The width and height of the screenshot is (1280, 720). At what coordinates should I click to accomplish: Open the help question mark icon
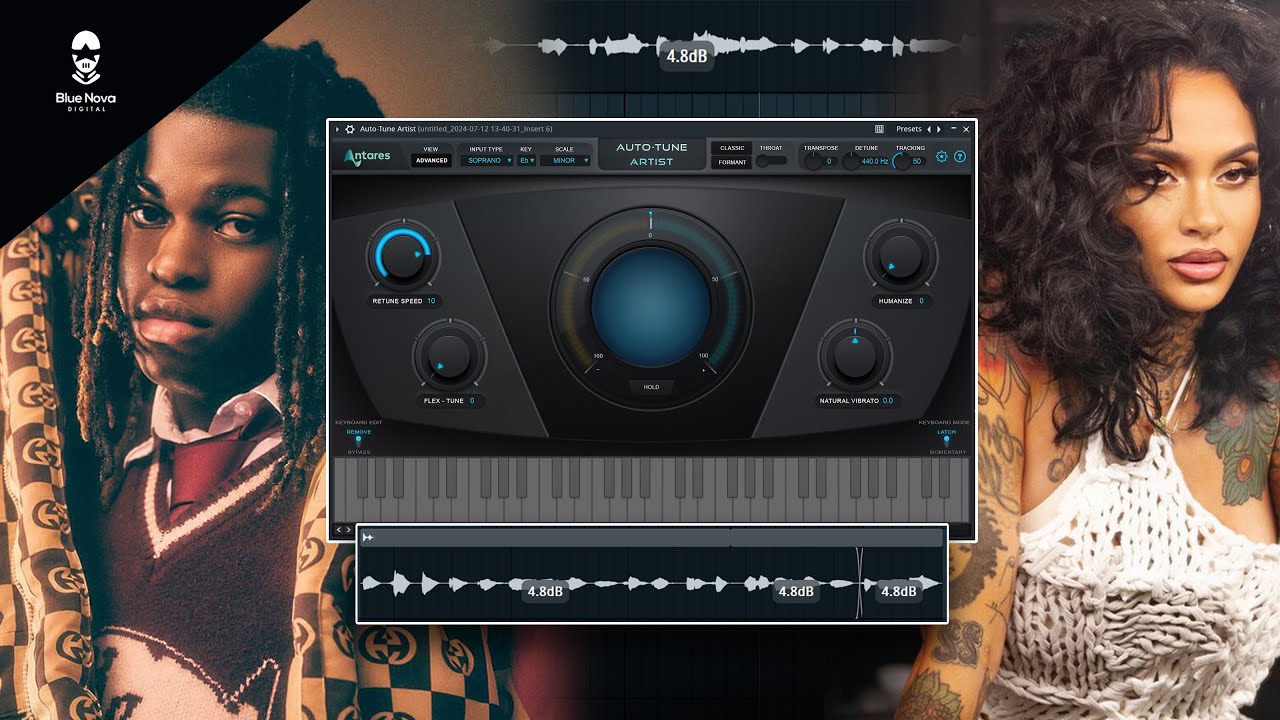coord(960,157)
